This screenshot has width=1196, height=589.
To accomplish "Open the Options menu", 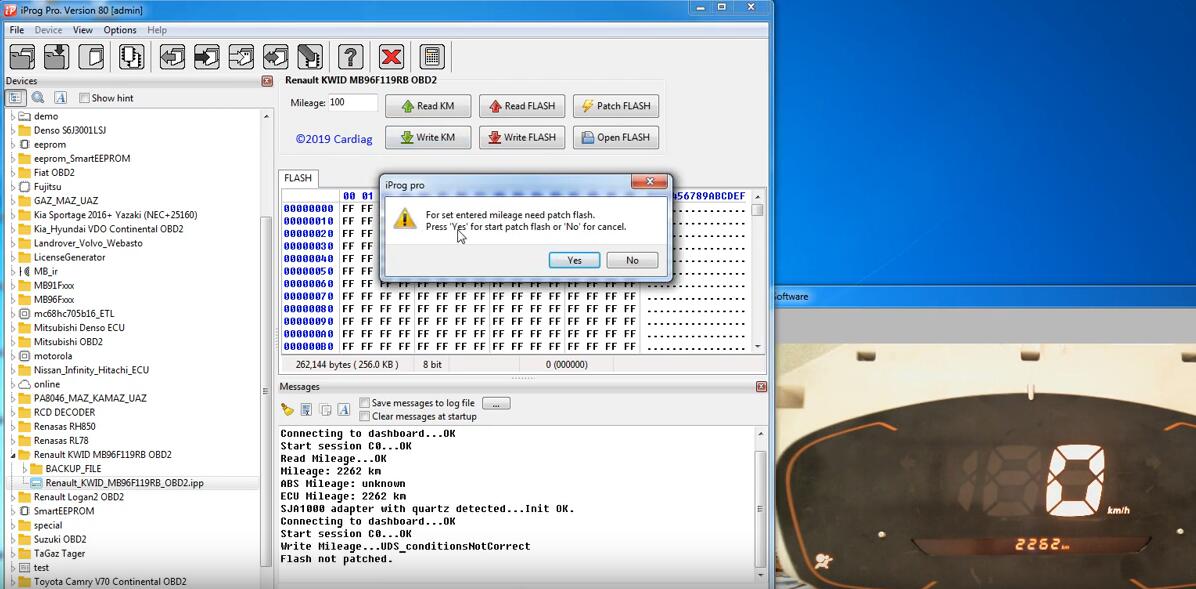I will tap(120, 30).
